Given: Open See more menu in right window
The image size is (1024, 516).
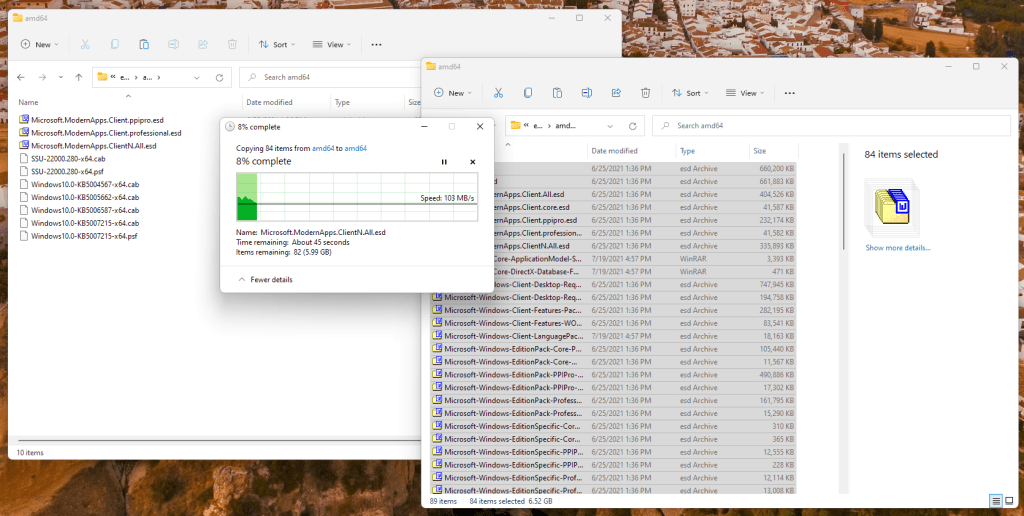Looking at the screenshot, I should 790,93.
